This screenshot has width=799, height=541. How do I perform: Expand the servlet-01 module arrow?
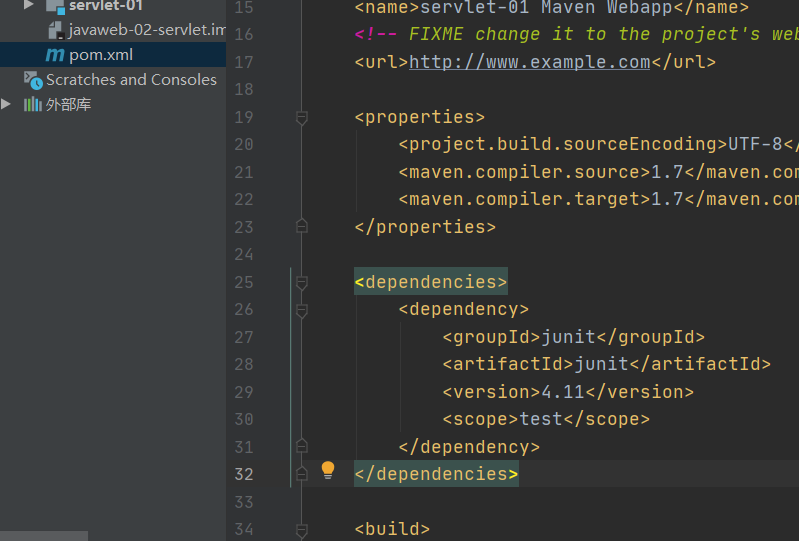[x=29, y=5]
